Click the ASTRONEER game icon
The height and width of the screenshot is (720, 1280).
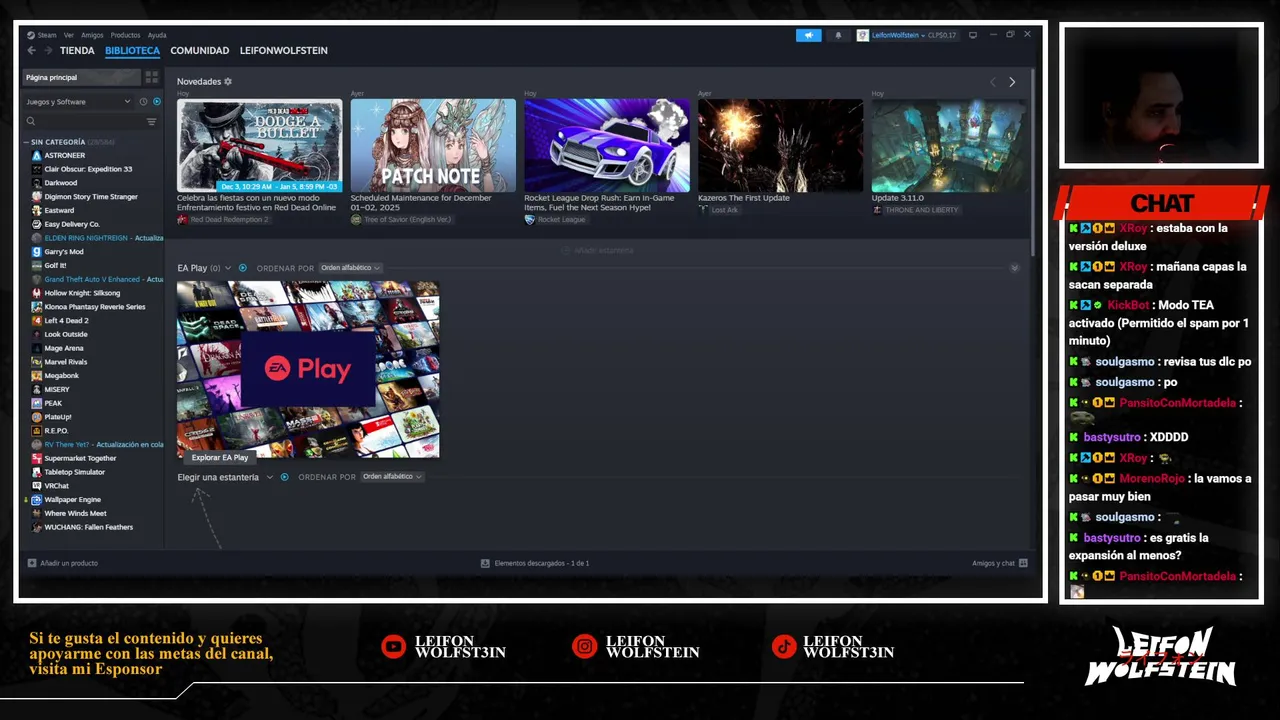coord(37,155)
